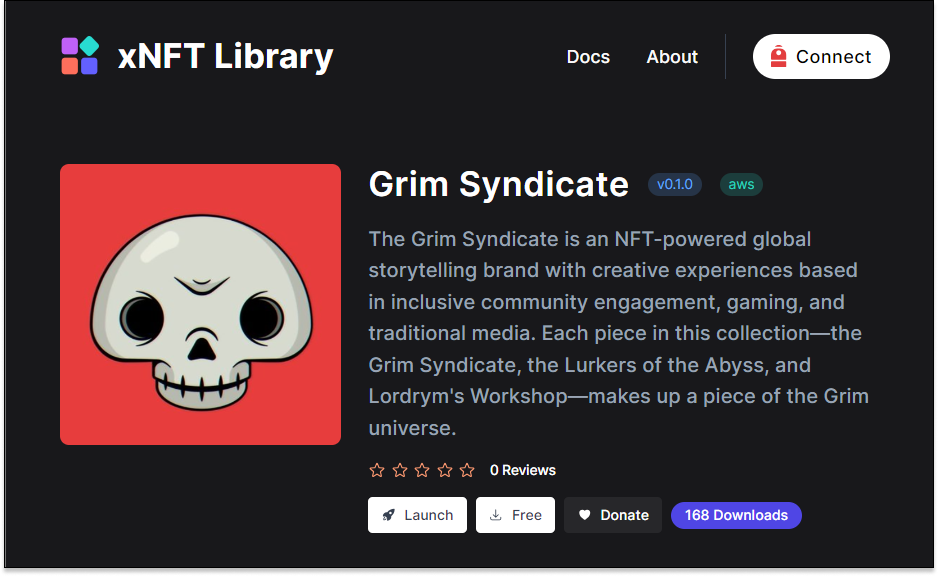938x576 pixels.
Task: Click the aws tag badge
Action: click(741, 184)
